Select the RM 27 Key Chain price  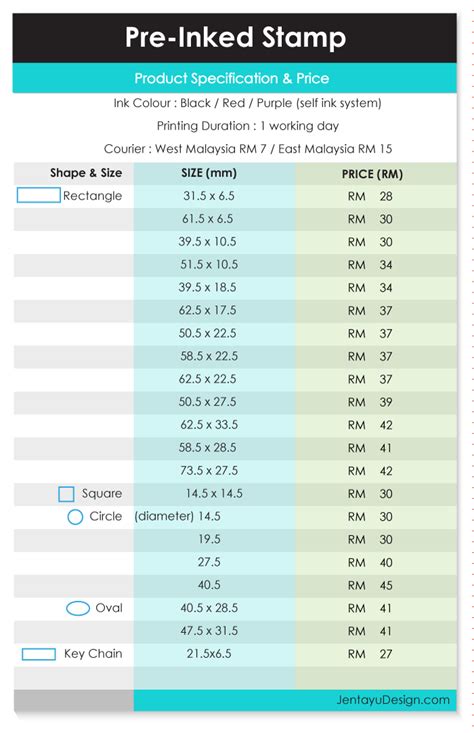370,654
